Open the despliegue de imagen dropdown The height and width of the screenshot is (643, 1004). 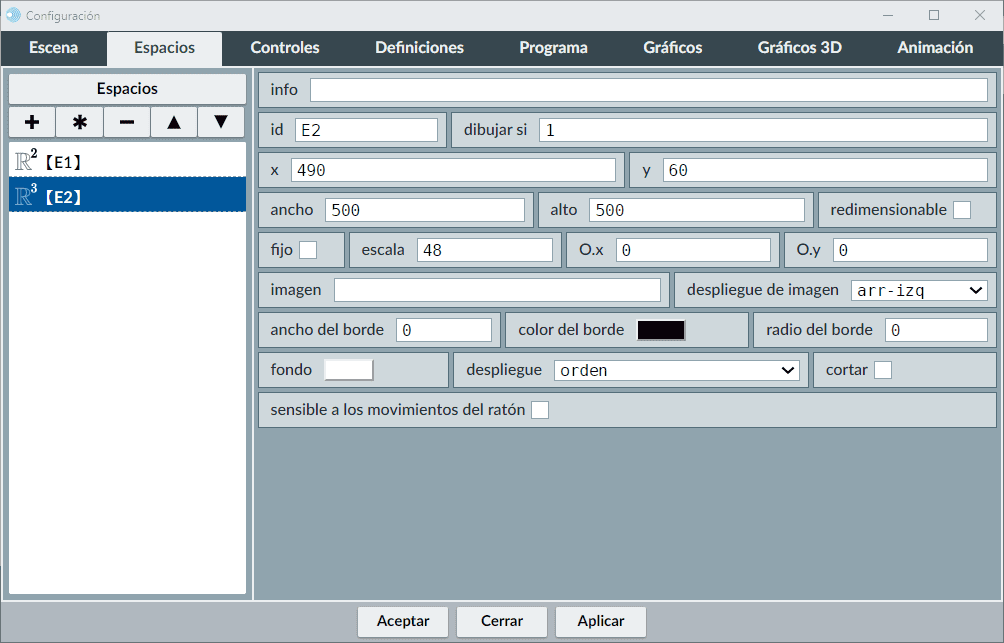pos(919,290)
